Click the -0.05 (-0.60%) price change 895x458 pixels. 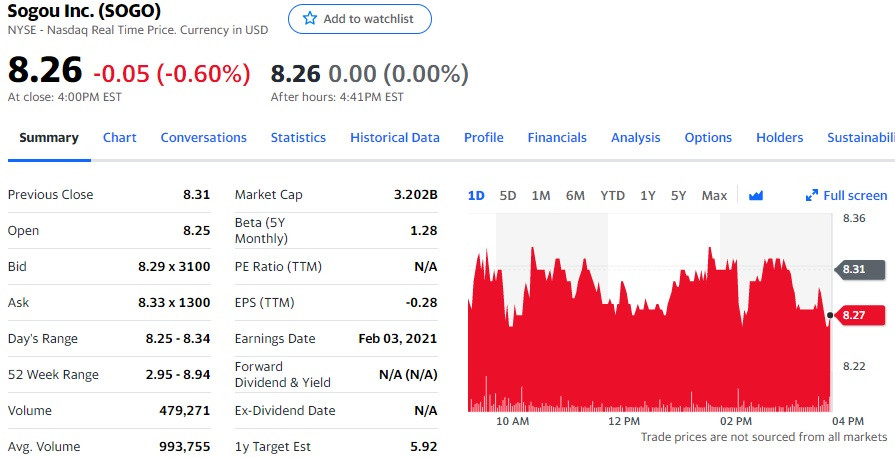point(172,74)
